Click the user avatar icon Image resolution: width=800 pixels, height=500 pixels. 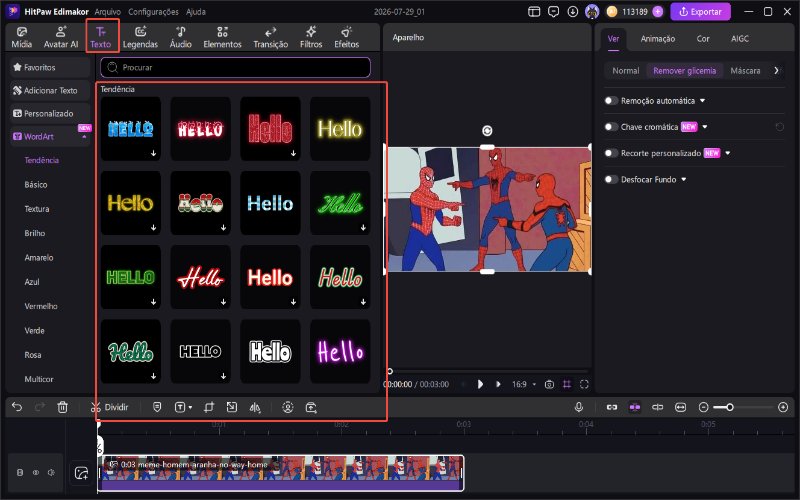pyautogui.click(x=592, y=11)
